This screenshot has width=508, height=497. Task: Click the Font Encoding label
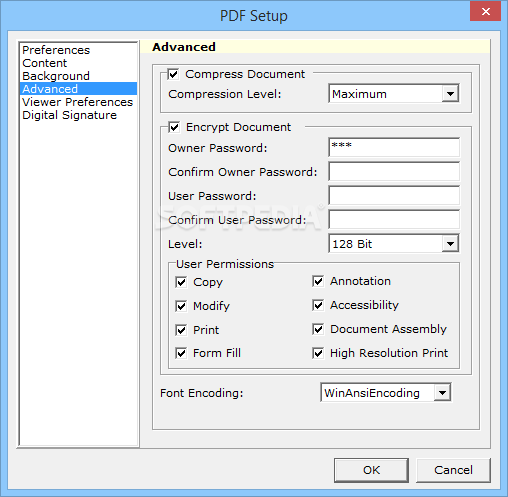pos(202,393)
